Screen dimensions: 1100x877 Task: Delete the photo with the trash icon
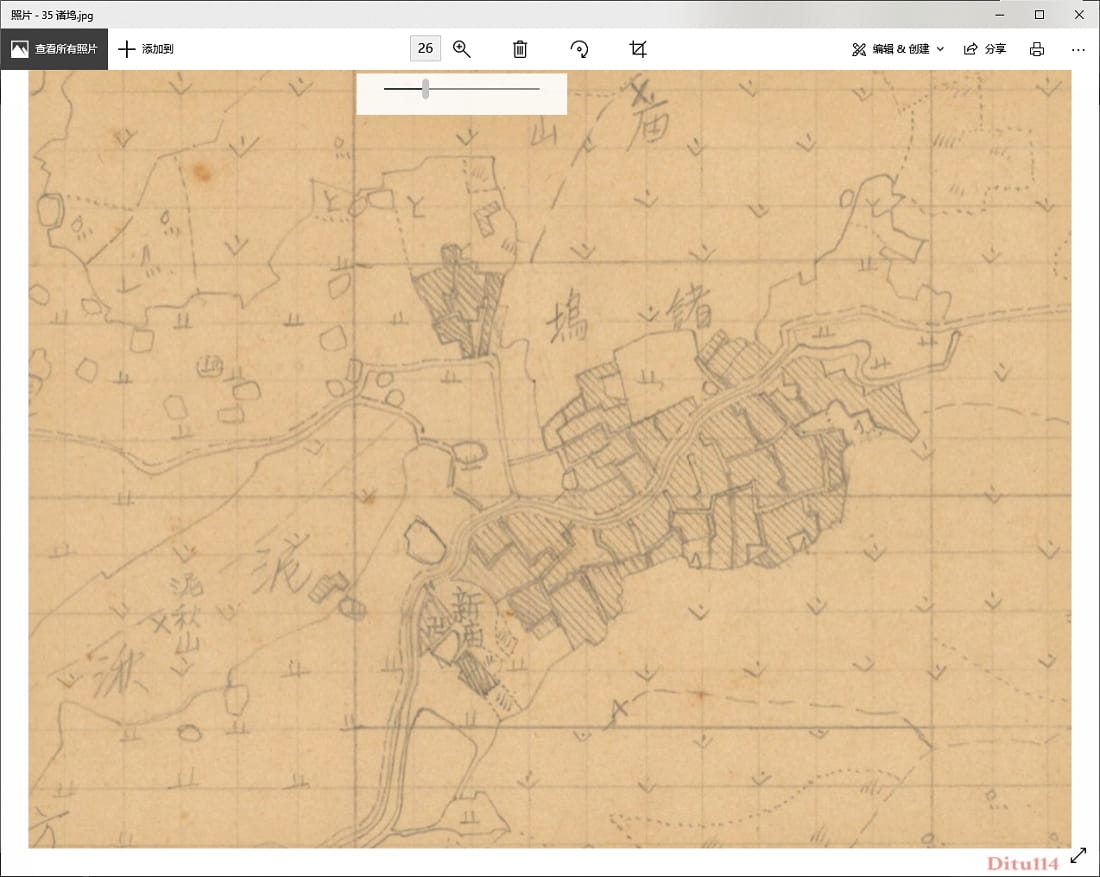click(x=520, y=49)
